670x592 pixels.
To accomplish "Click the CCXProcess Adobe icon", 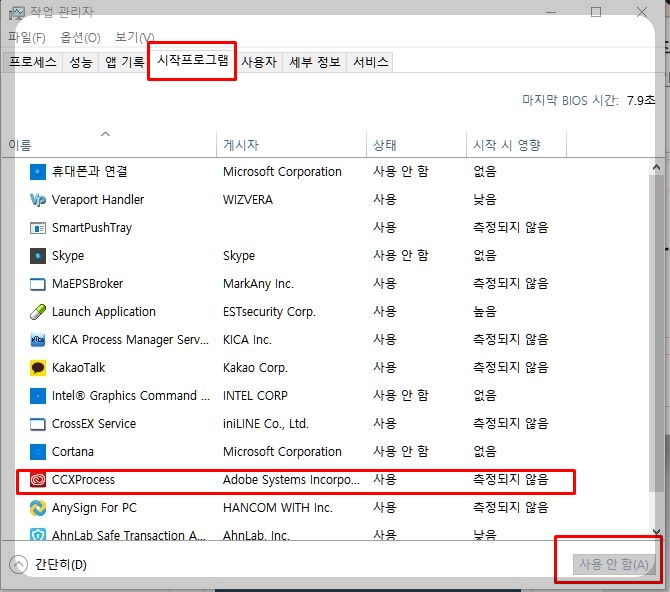I will point(38,480).
